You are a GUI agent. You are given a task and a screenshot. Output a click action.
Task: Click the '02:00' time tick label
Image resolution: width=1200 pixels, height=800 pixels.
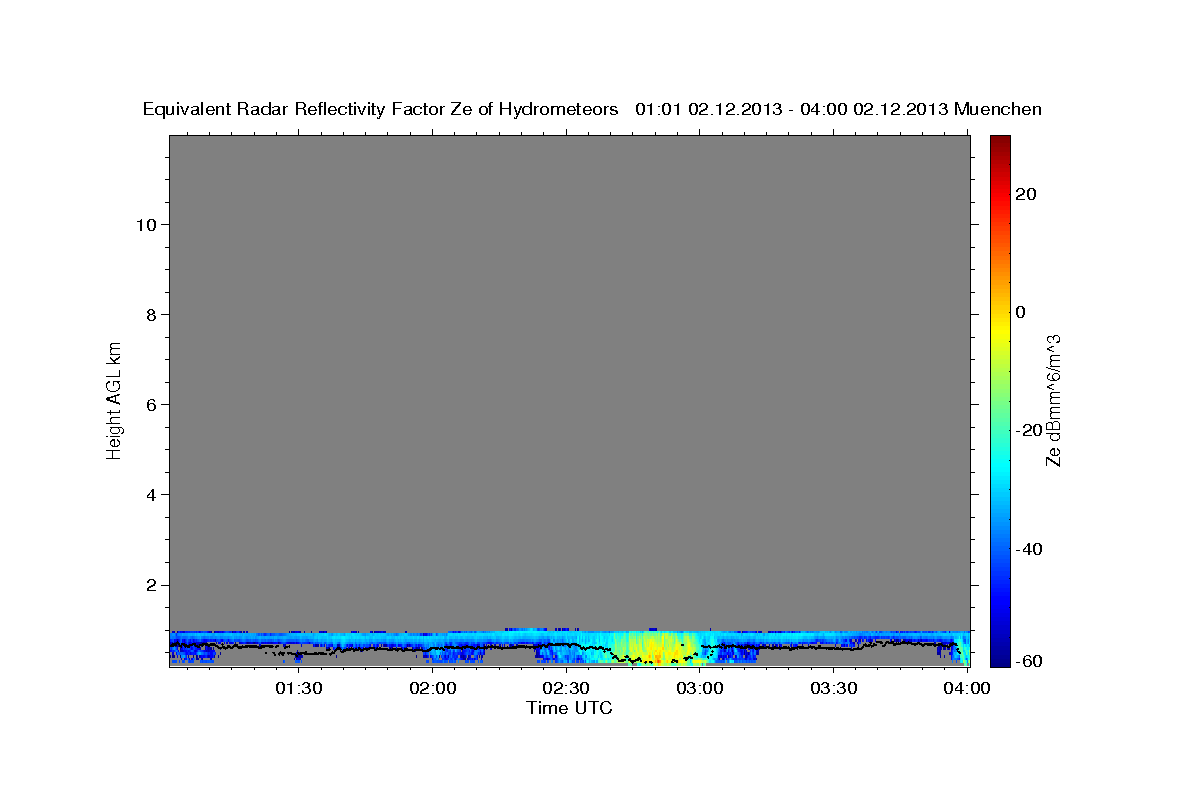click(x=433, y=688)
